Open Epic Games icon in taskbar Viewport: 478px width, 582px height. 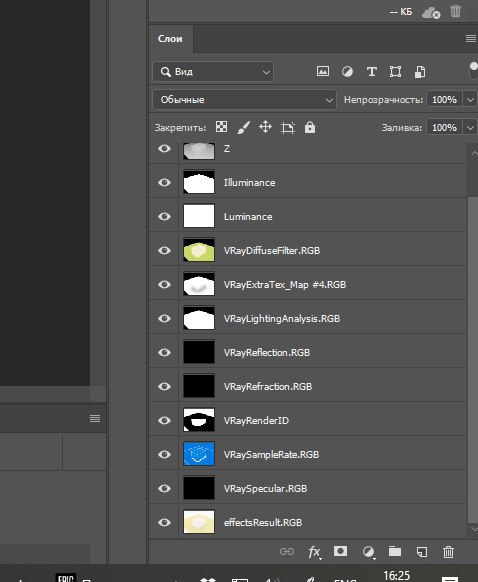[65, 578]
